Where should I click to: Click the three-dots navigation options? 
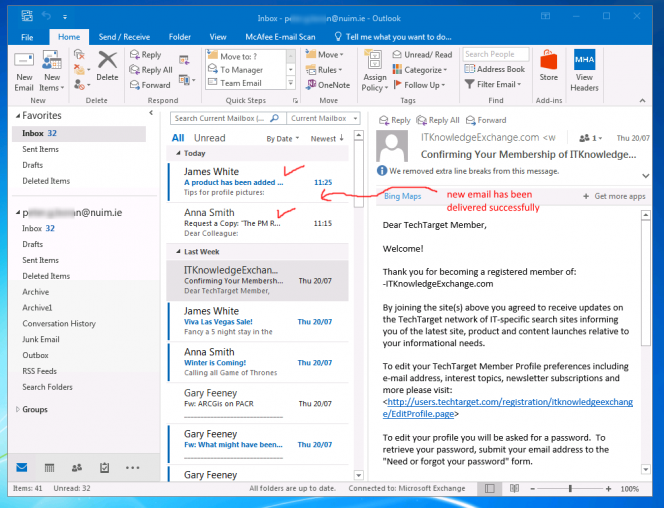click(133, 468)
